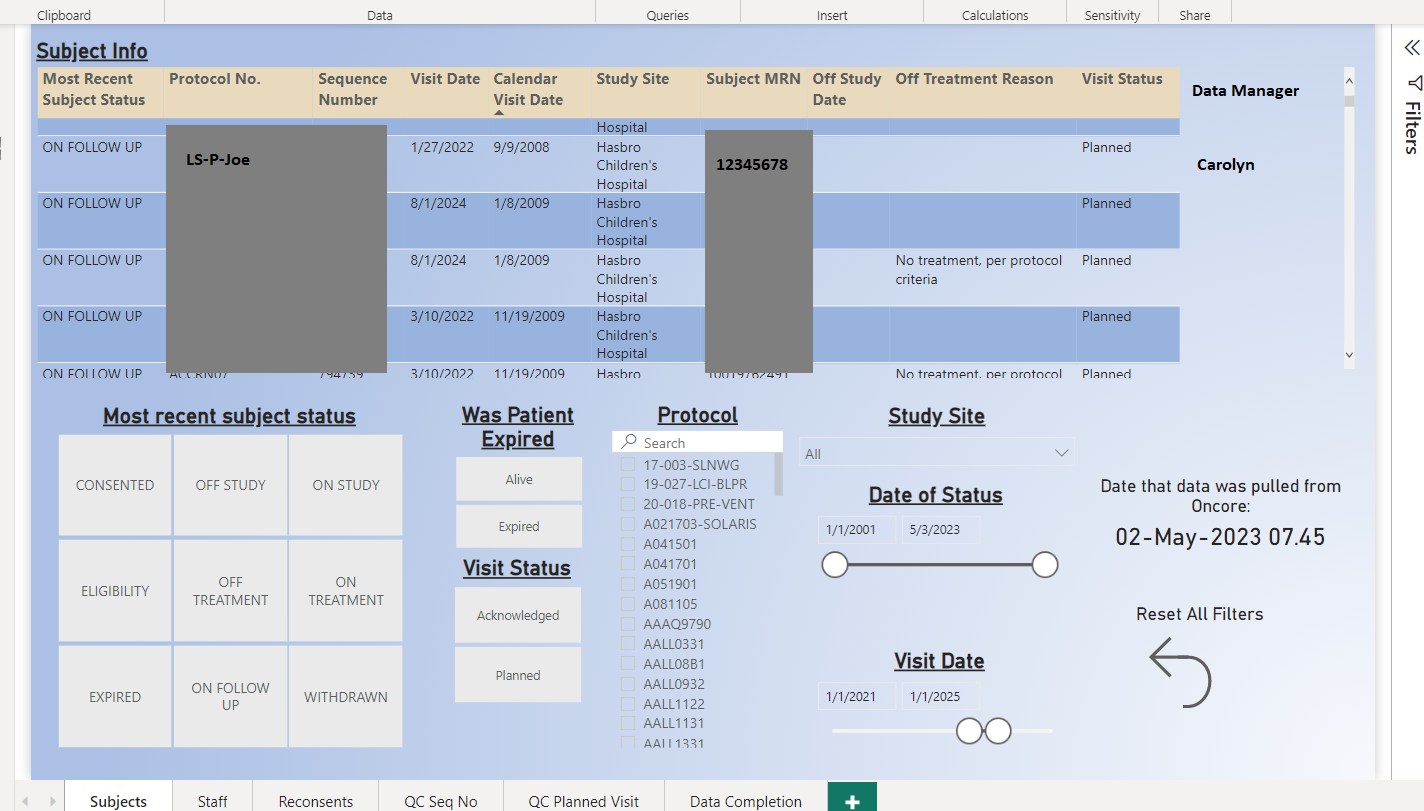The width and height of the screenshot is (1424, 811).
Task: Go to the QC Seq No tab
Action: click(x=441, y=801)
